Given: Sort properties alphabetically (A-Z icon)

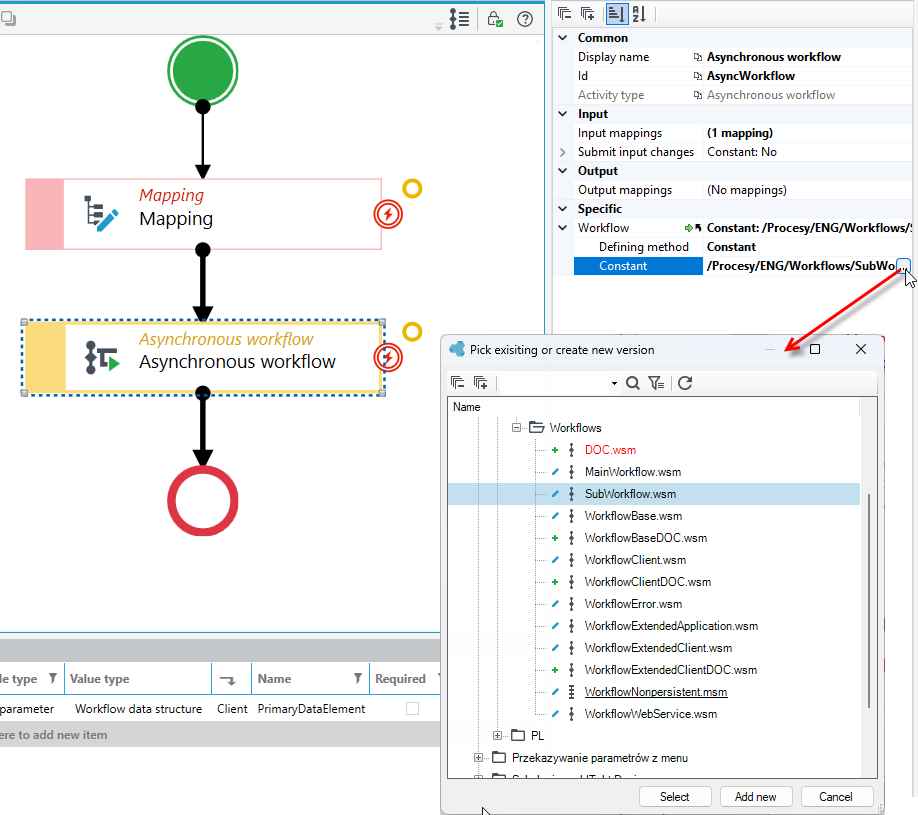Looking at the screenshot, I should click(x=639, y=13).
